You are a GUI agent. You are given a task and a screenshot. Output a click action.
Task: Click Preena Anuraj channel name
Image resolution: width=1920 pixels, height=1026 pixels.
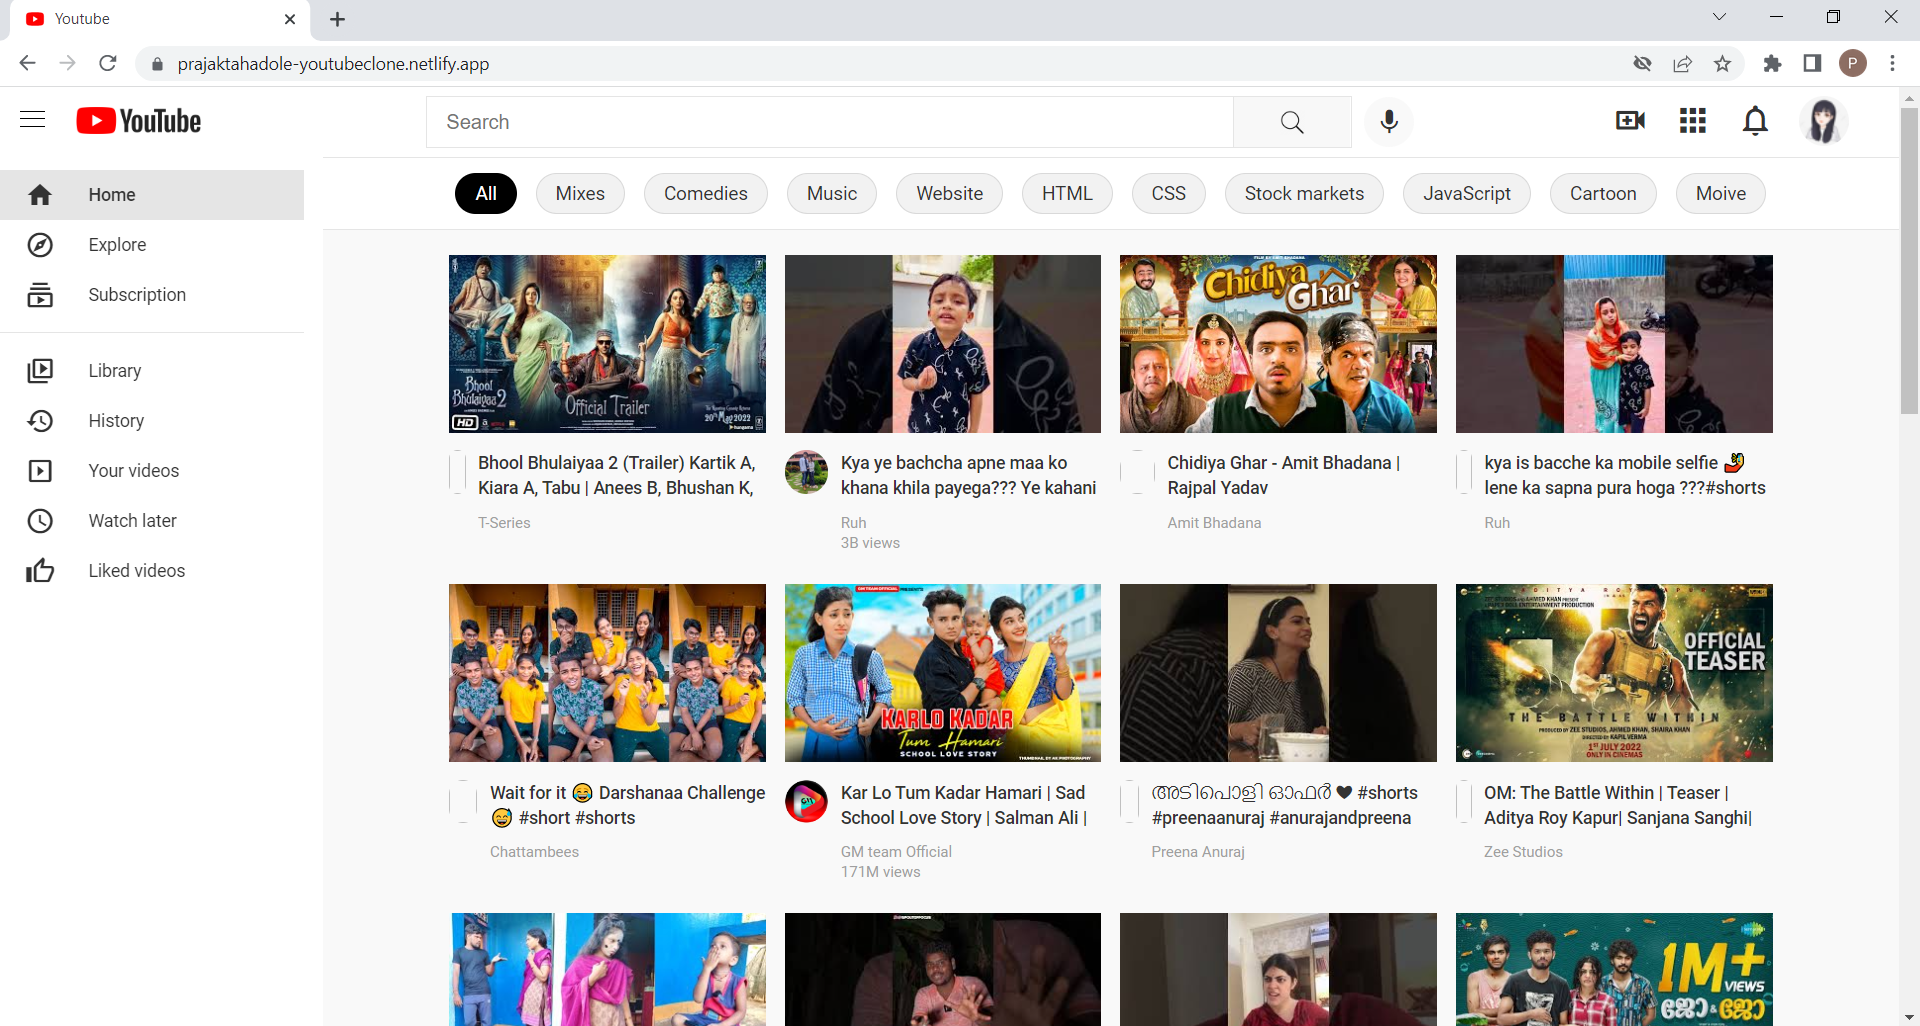(1198, 852)
